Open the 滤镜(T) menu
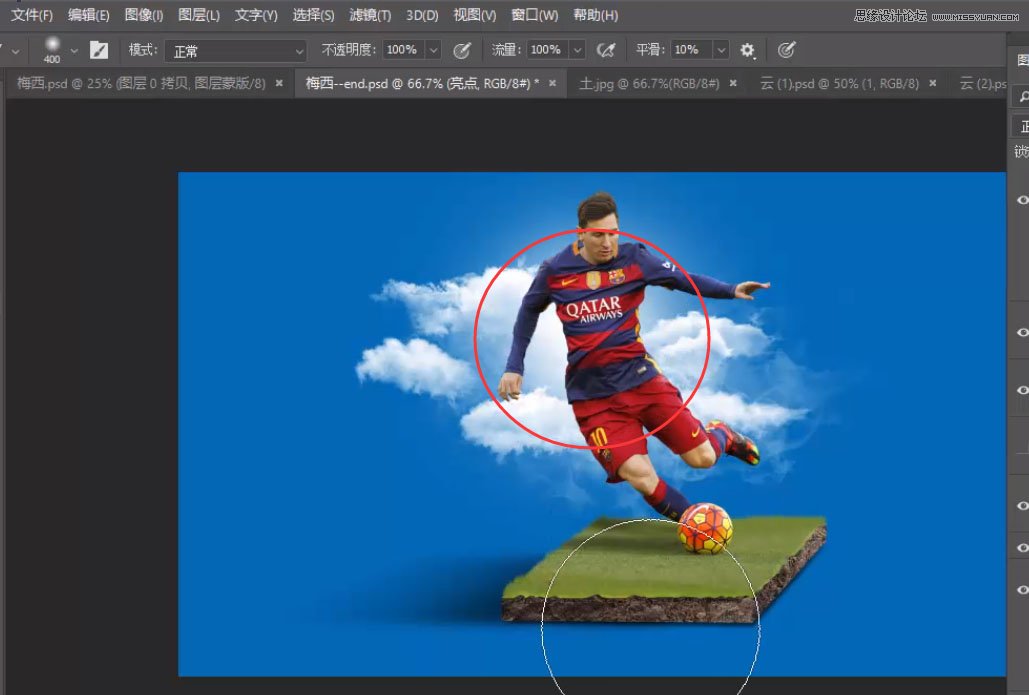 tap(370, 15)
